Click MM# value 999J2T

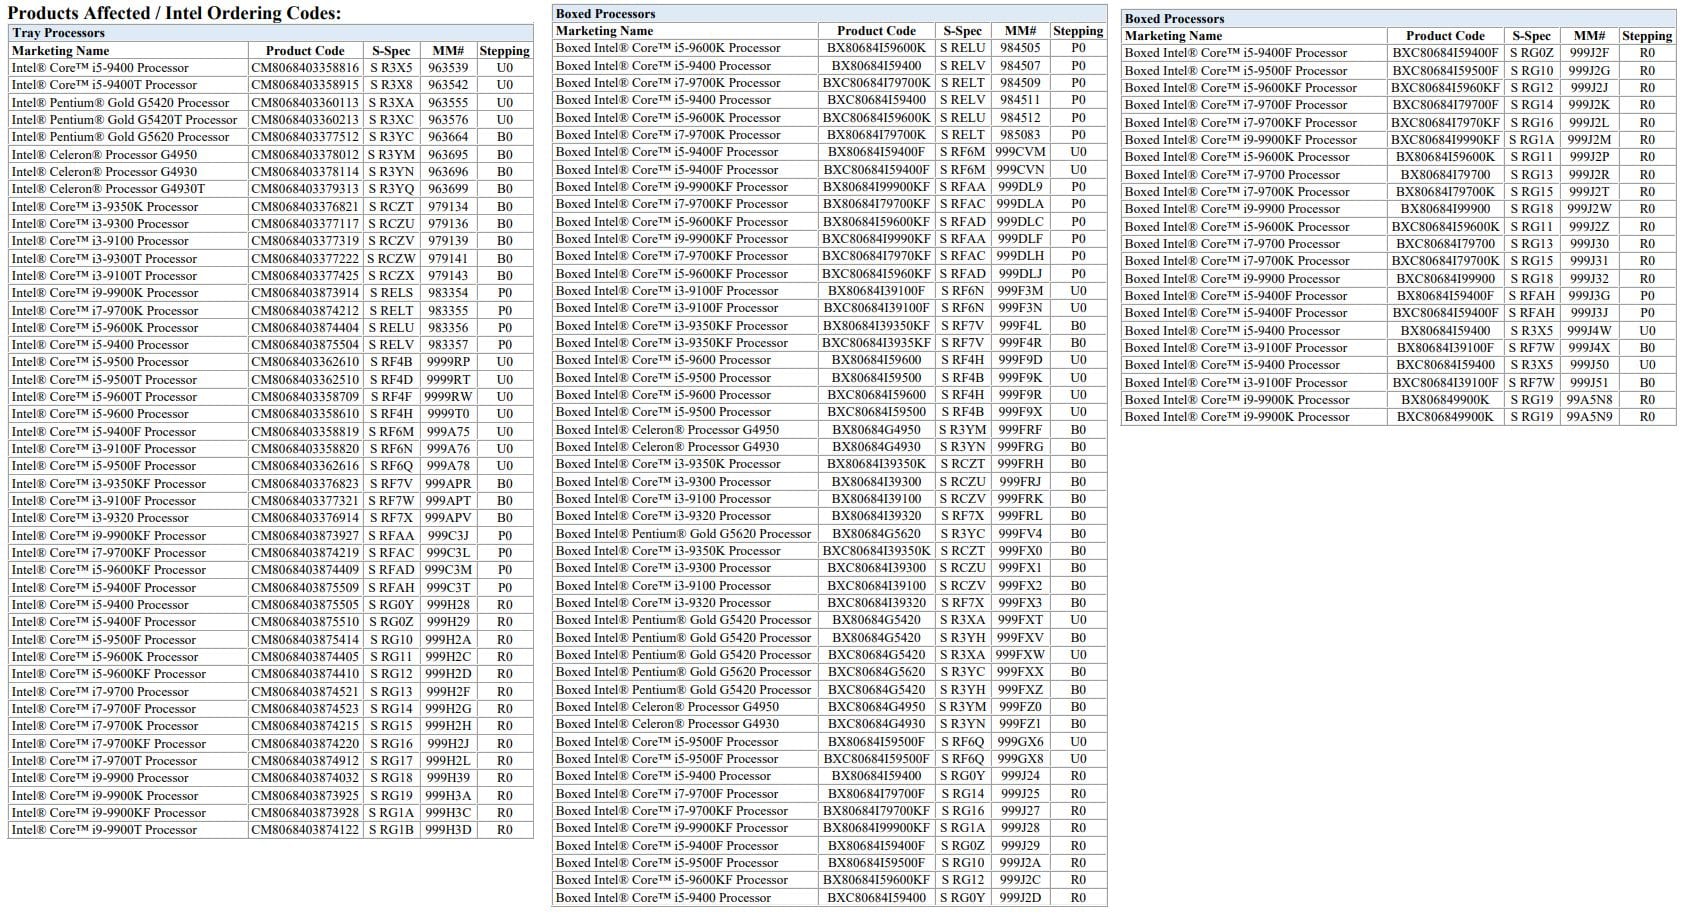point(1589,192)
